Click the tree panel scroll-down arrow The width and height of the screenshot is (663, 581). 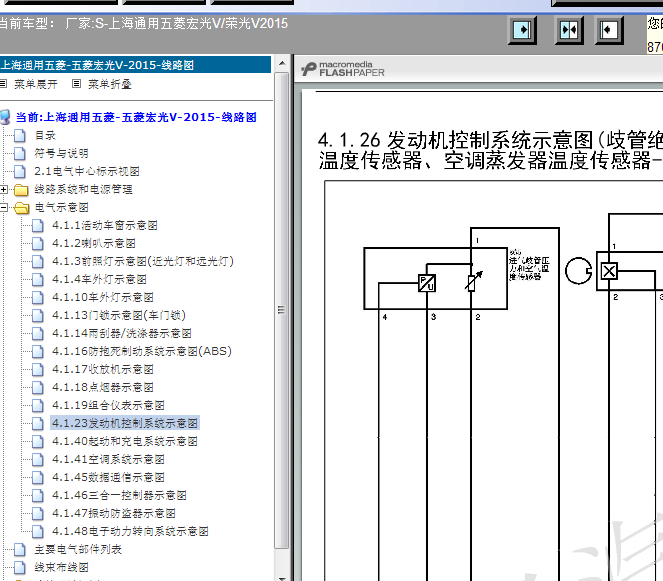282,578
